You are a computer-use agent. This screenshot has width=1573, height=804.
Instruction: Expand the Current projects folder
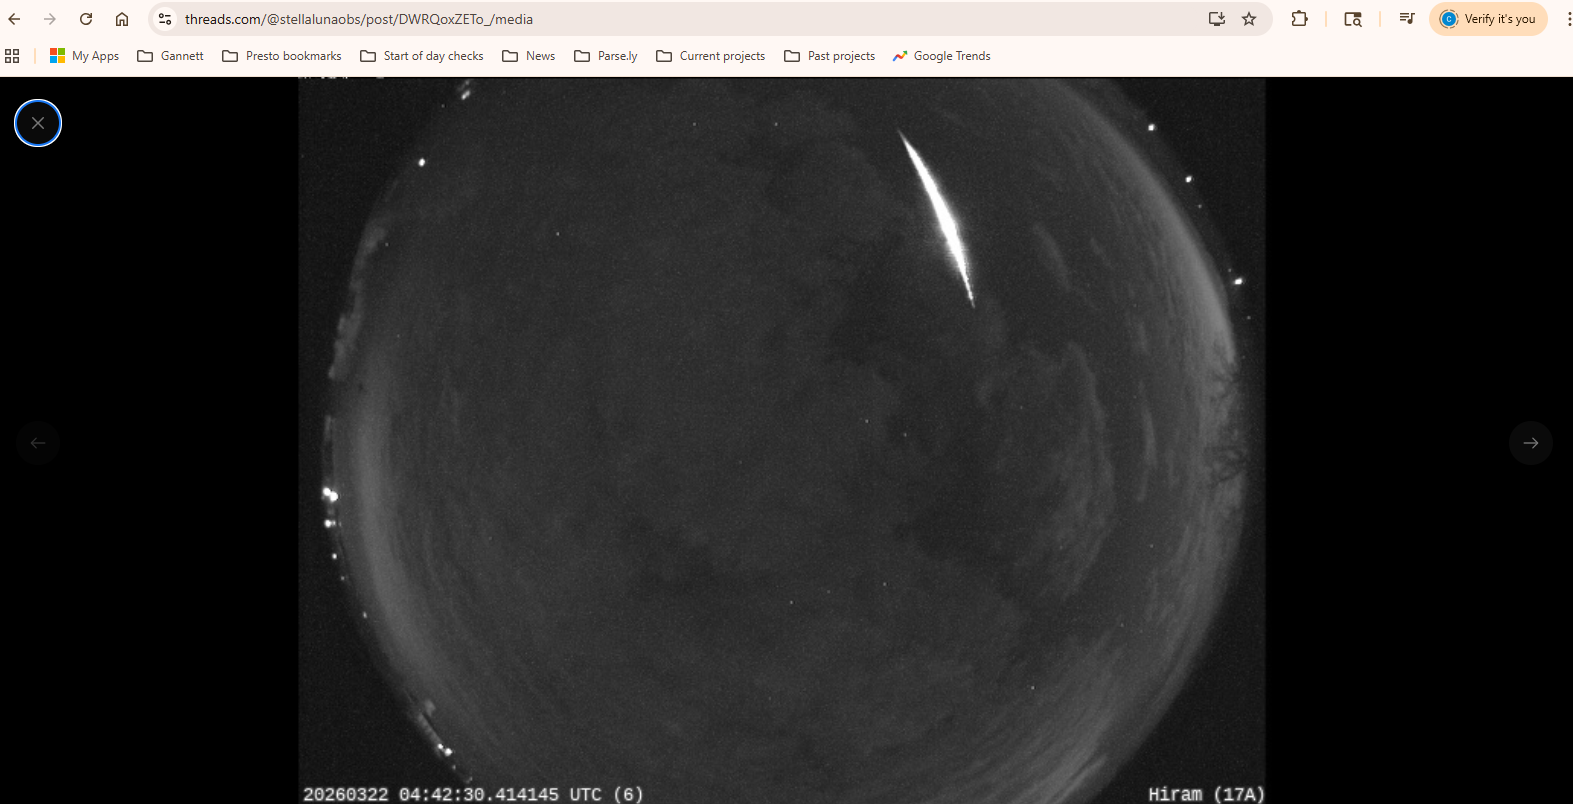[x=711, y=56]
